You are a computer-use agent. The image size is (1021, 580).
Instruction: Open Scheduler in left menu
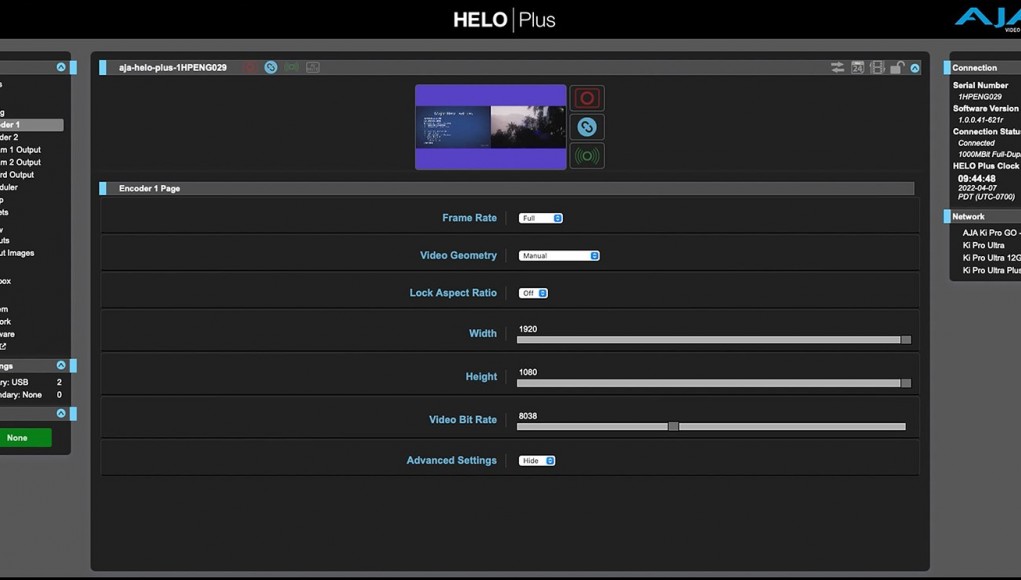click(9, 187)
